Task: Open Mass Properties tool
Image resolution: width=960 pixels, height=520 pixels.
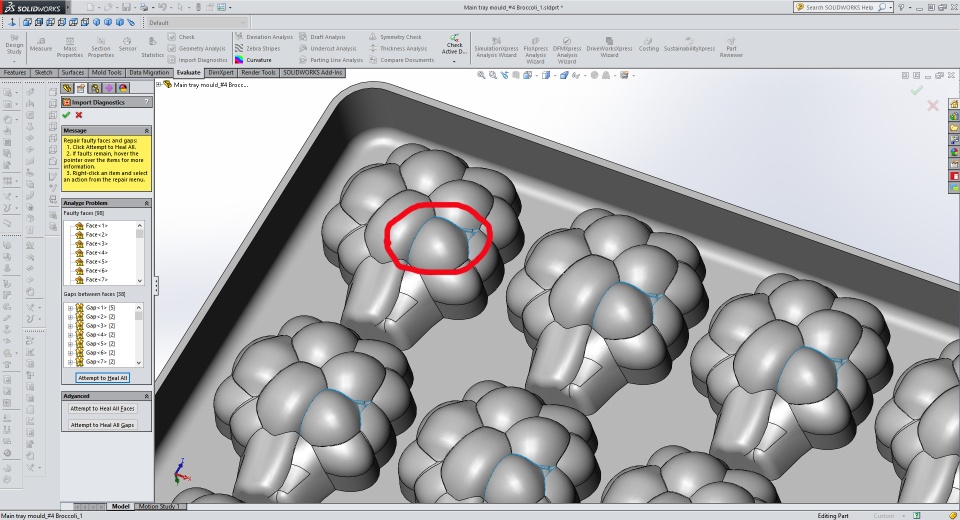Action: pos(70,47)
